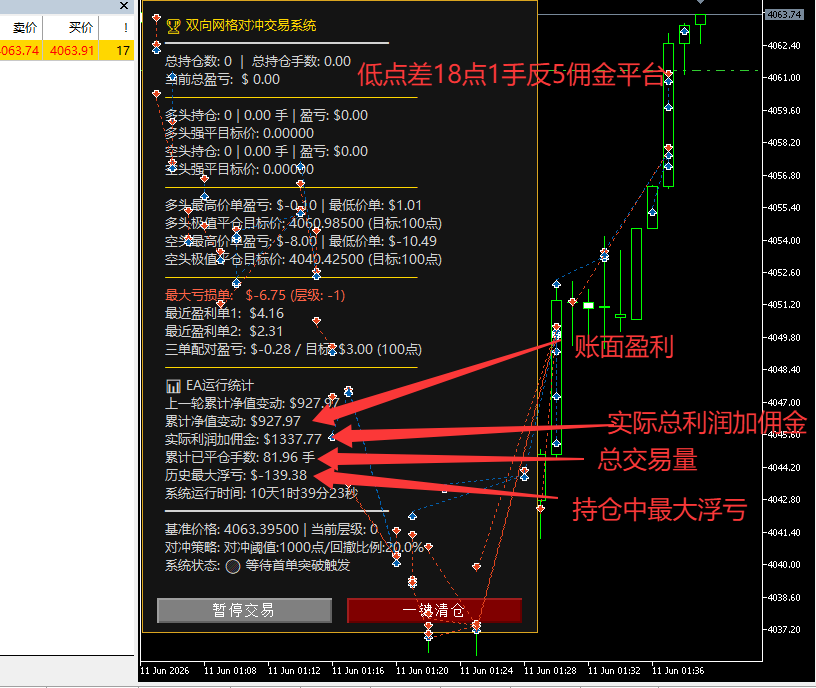Select the 买价 column header
Viewport: 816px width, 688px height.
click(81, 27)
